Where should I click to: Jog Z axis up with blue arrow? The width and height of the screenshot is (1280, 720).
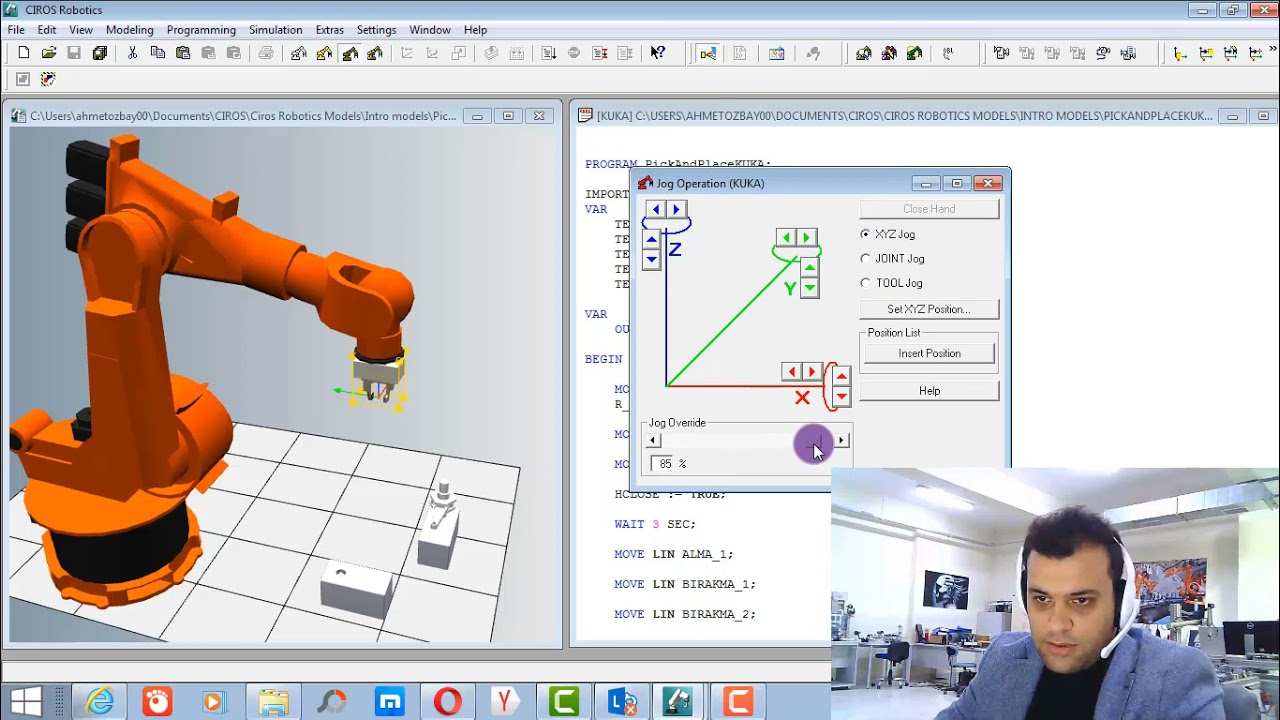tap(651, 240)
